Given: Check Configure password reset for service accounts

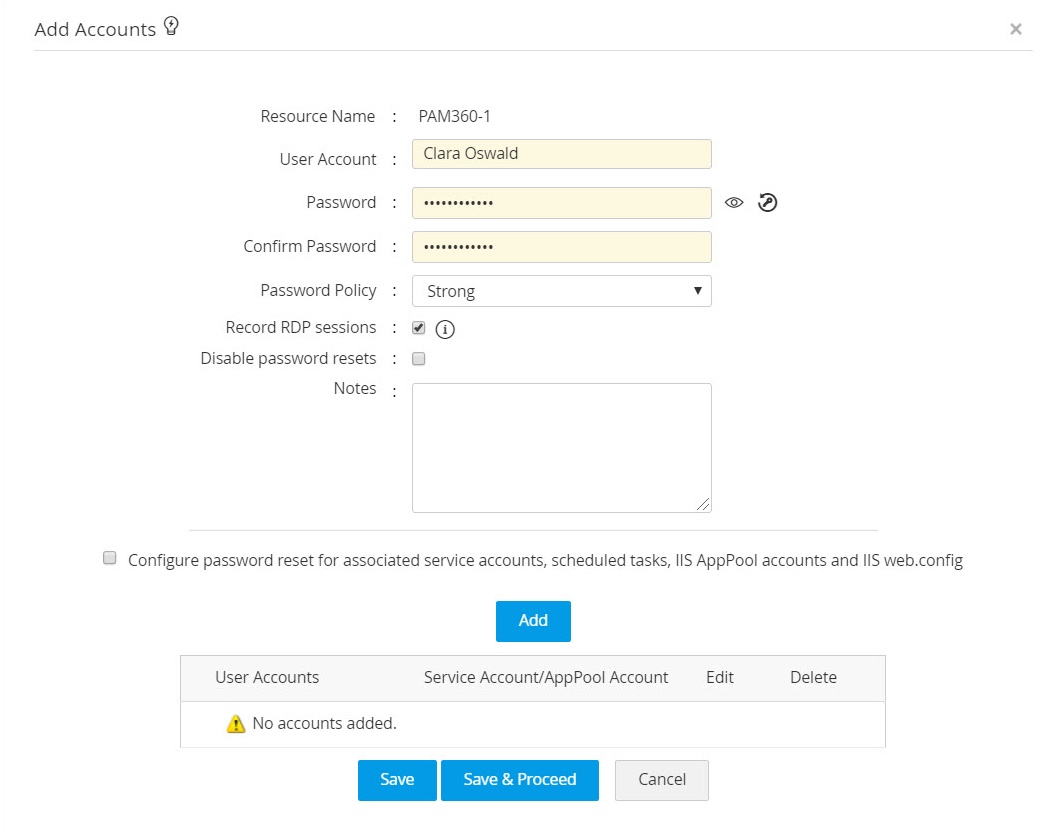Looking at the screenshot, I should [x=110, y=559].
